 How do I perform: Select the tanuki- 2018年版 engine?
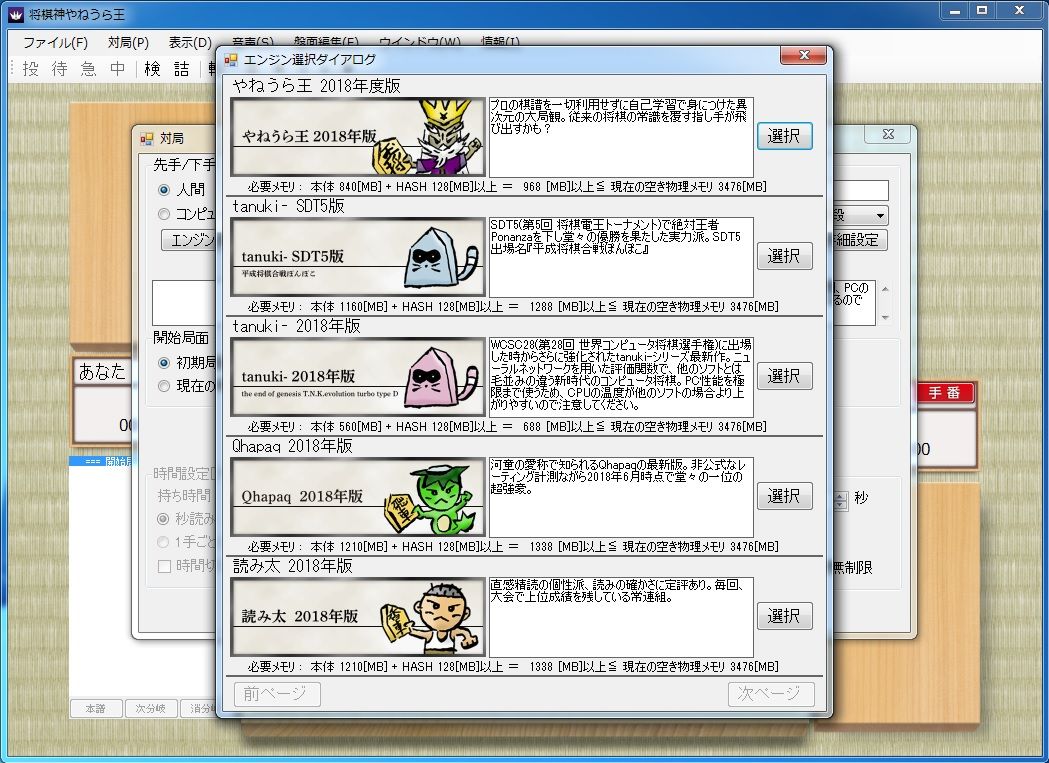tap(785, 375)
